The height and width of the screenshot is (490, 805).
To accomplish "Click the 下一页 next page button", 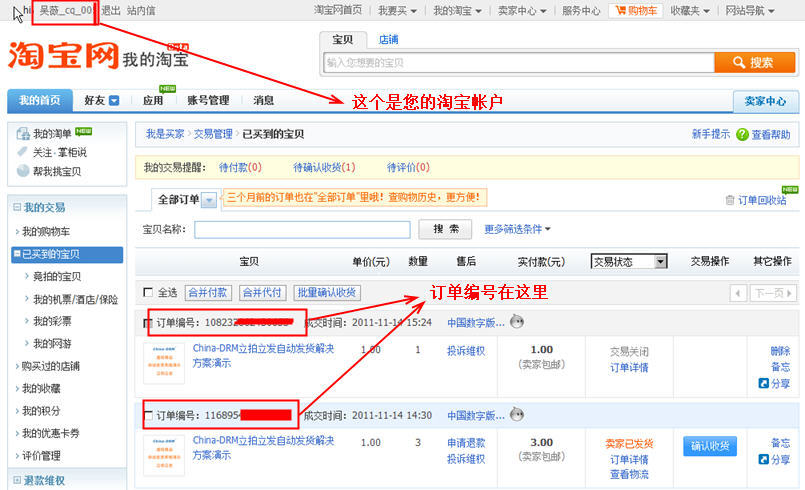I will pos(773,293).
